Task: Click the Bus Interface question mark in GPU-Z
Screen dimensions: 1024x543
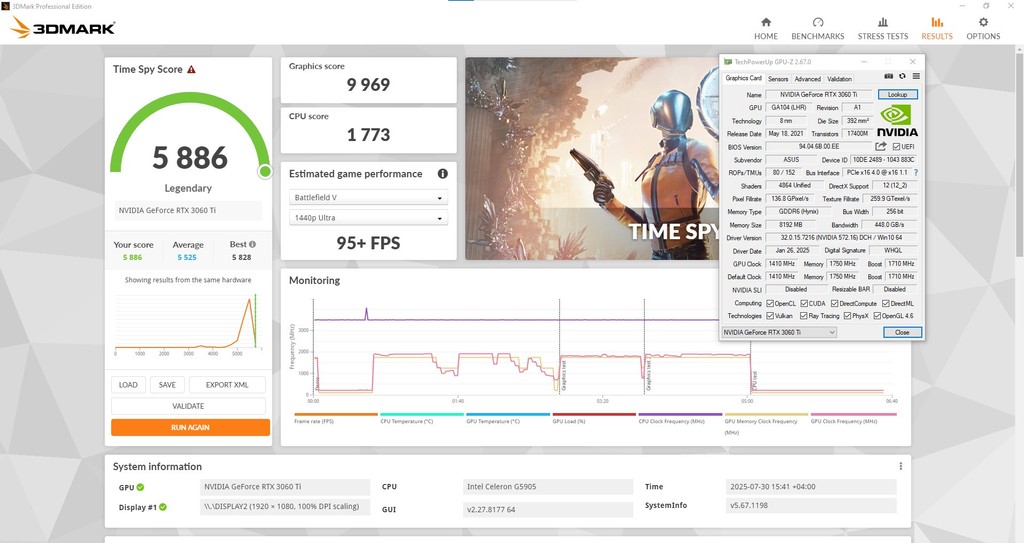Action: click(916, 173)
